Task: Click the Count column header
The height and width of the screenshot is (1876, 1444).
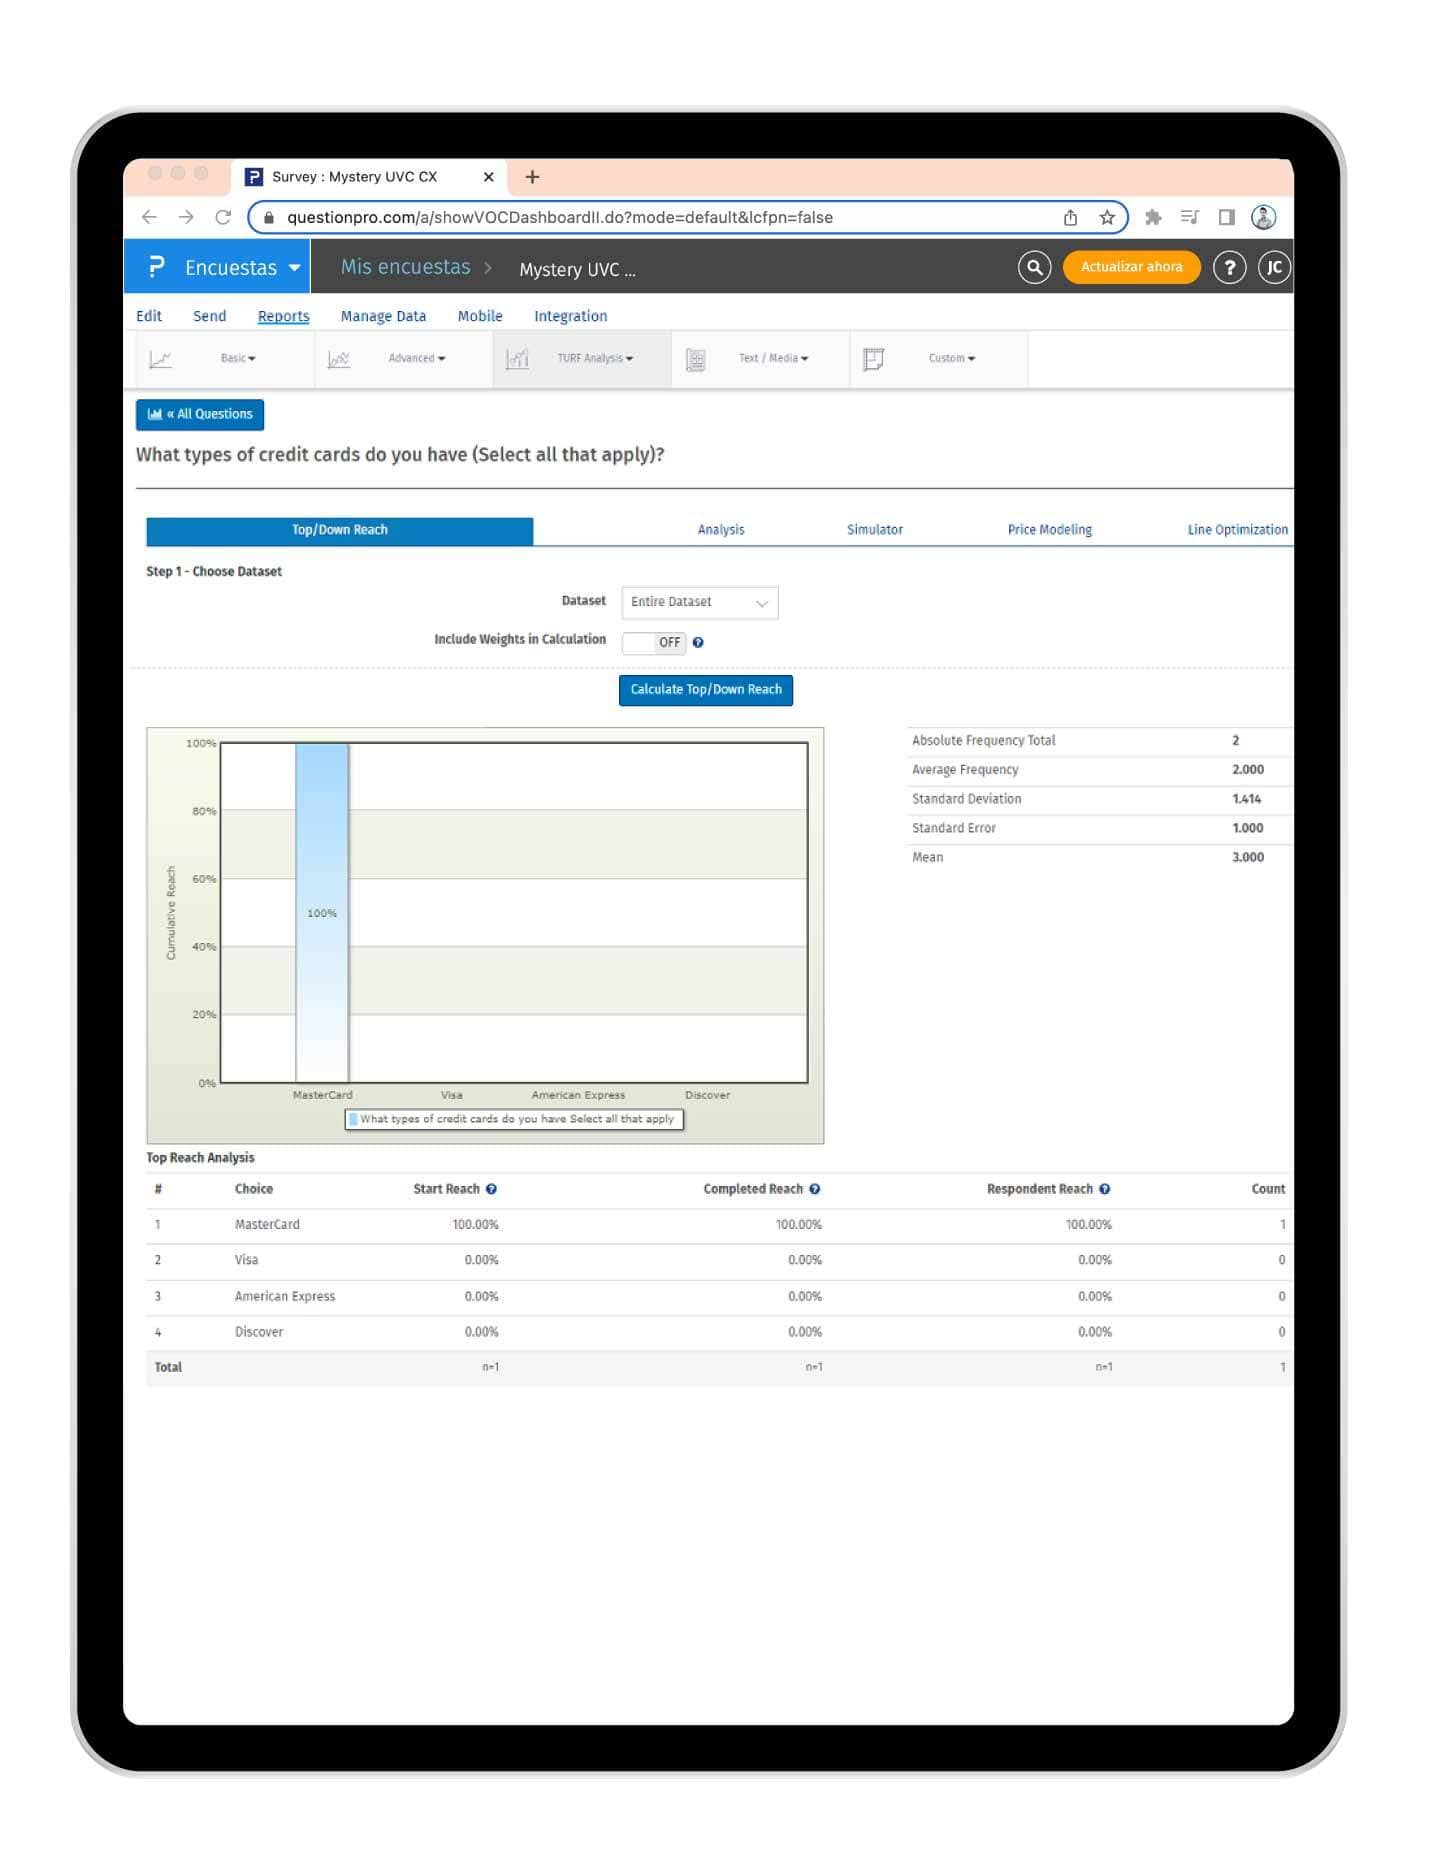Action: [x=1268, y=1189]
